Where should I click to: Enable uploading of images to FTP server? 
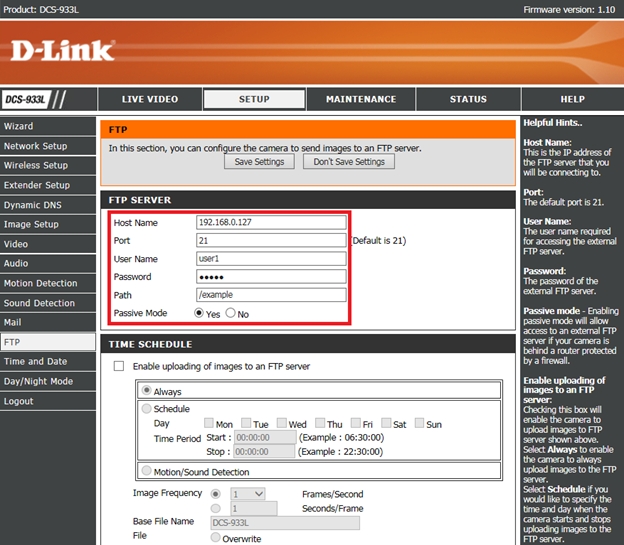(x=119, y=367)
